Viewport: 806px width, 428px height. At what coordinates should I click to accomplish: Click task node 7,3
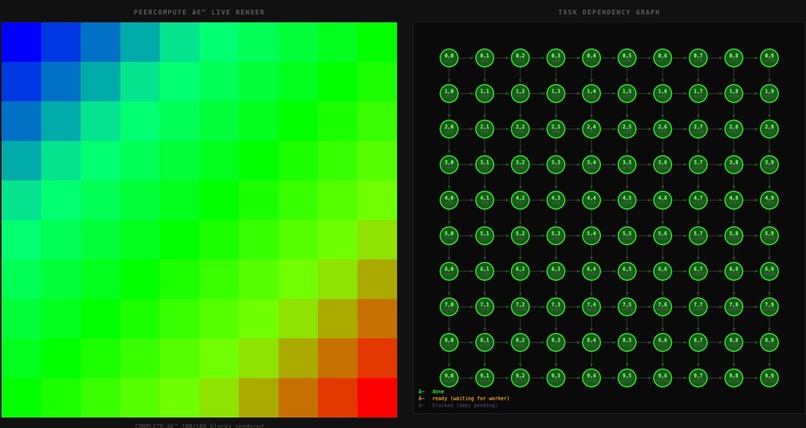[x=556, y=307]
